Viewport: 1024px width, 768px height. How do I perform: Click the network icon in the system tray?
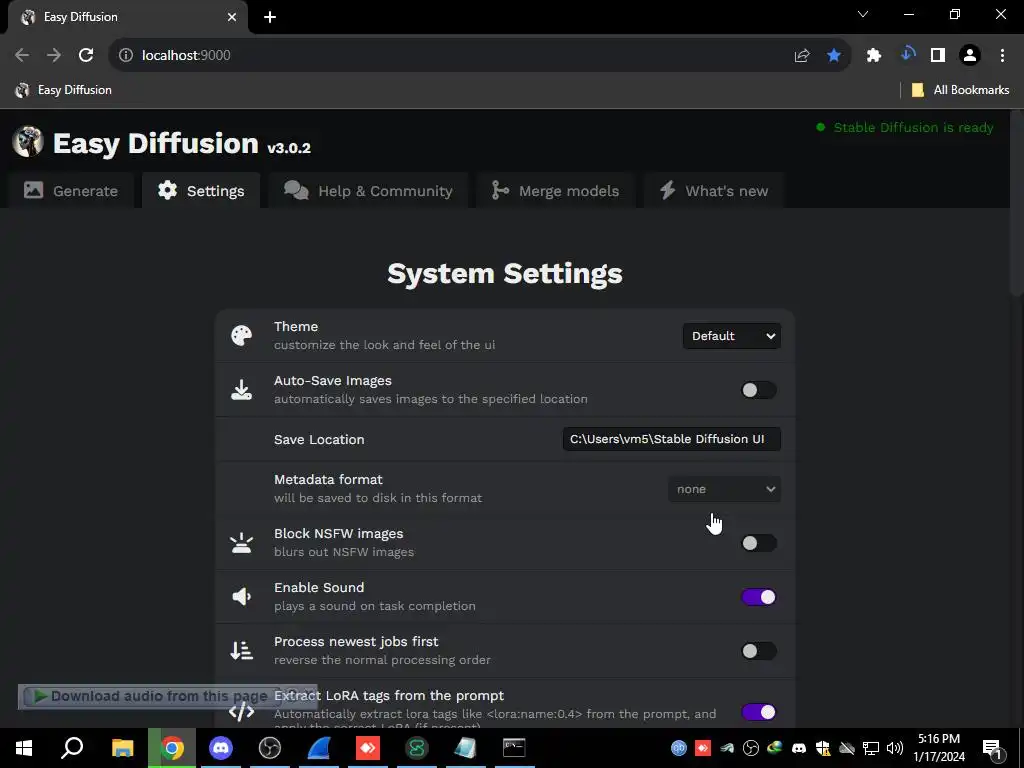pos(871,748)
